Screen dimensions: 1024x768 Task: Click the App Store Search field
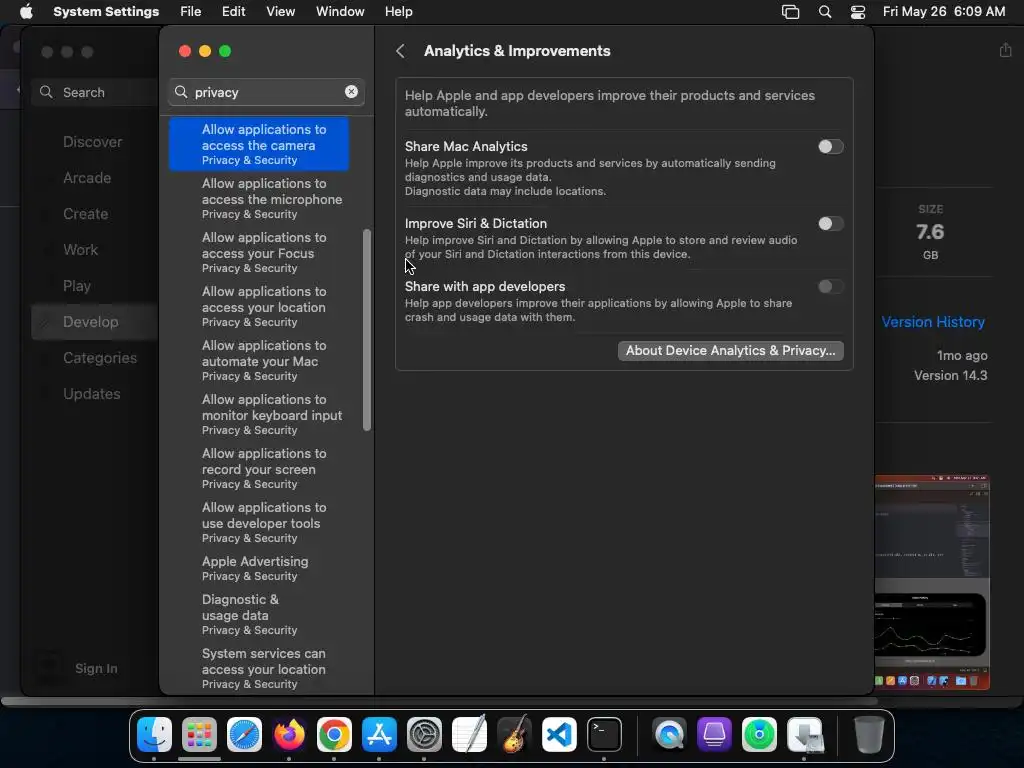95,92
